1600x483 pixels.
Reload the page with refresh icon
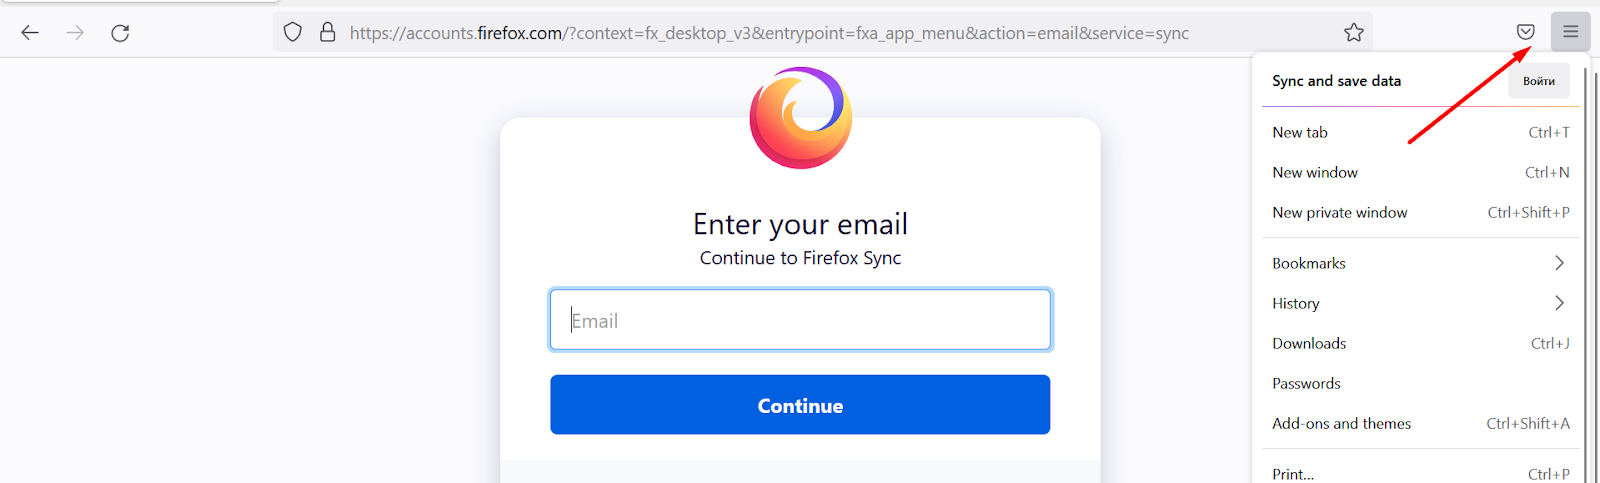[120, 33]
